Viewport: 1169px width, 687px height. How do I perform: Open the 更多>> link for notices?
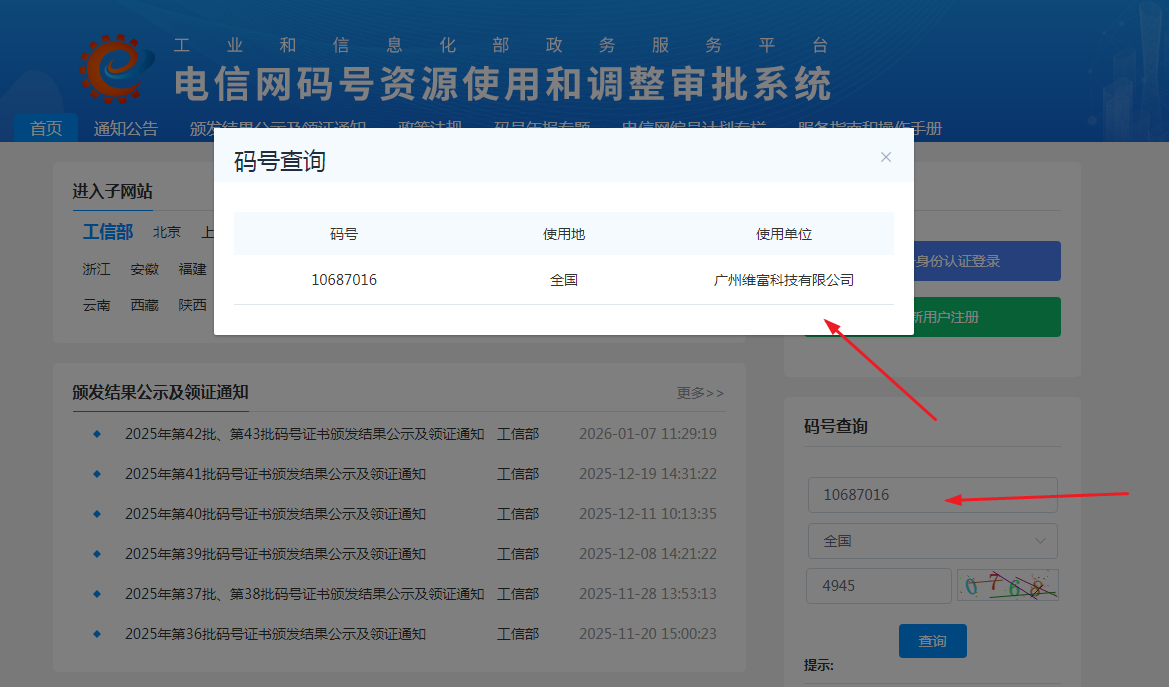(x=699, y=393)
